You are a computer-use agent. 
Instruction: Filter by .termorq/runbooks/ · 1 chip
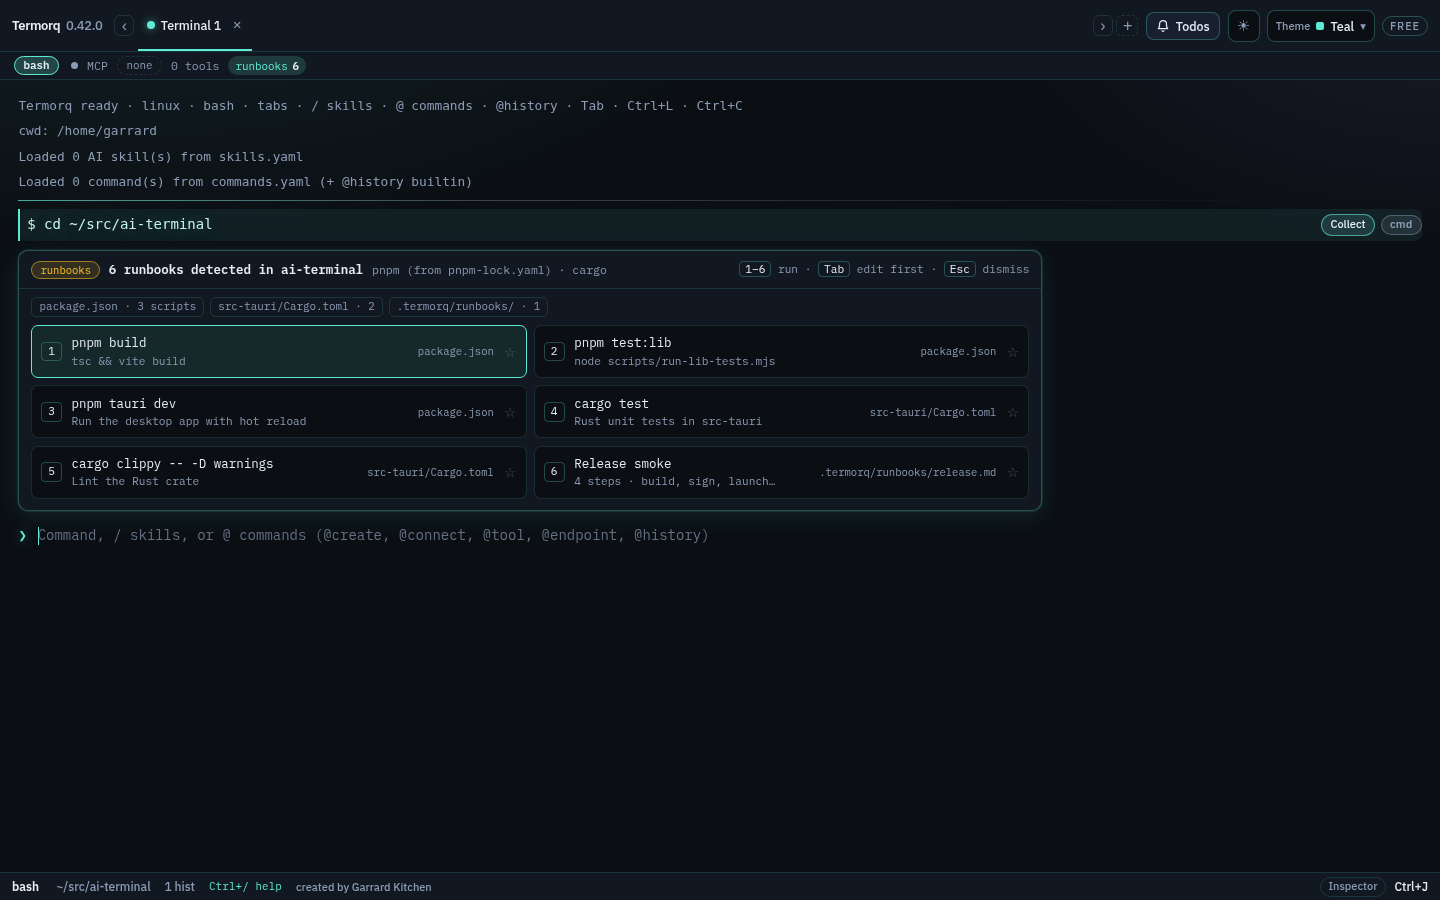click(x=468, y=307)
